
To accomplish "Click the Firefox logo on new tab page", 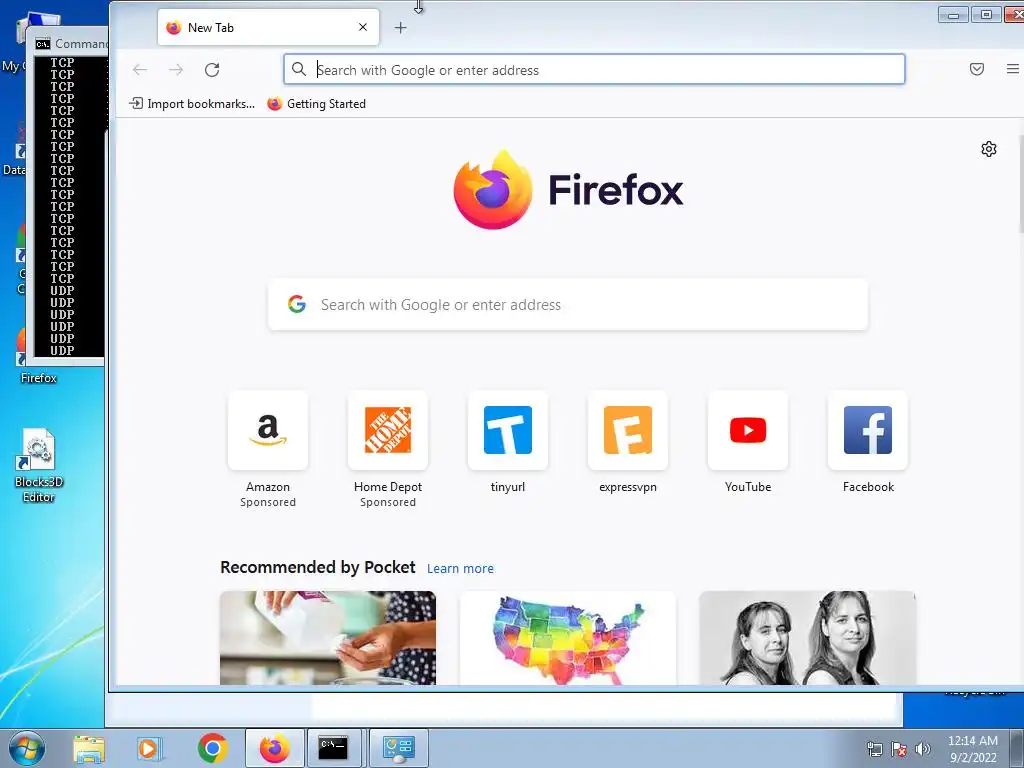I will coord(568,189).
